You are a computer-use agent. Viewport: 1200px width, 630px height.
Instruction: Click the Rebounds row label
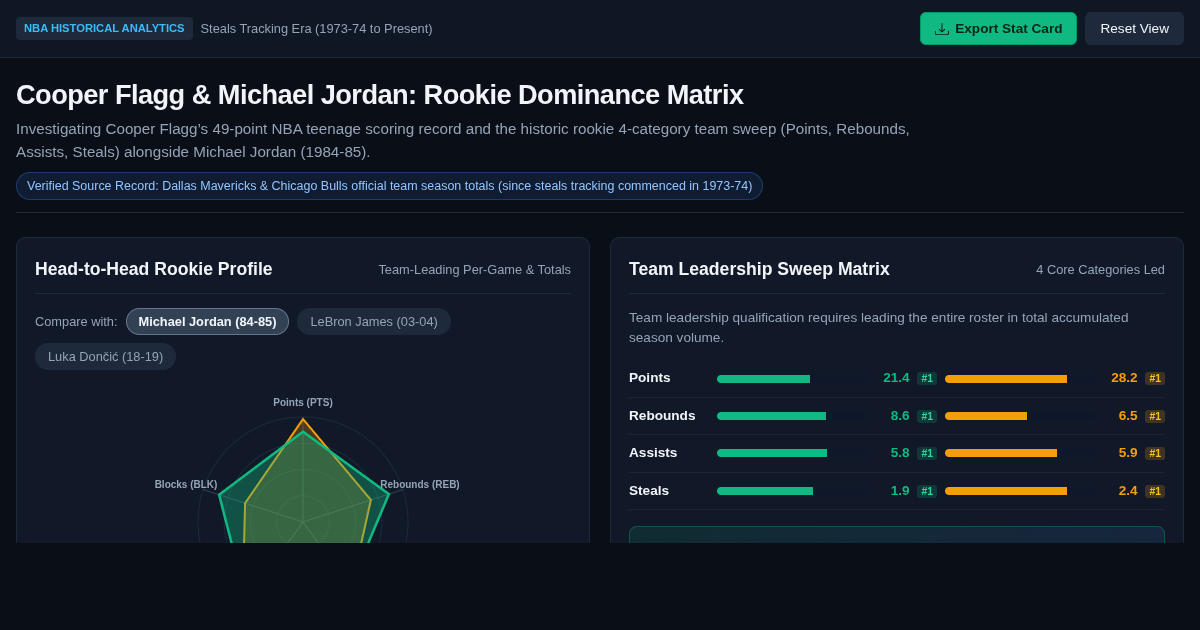pos(662,416)
